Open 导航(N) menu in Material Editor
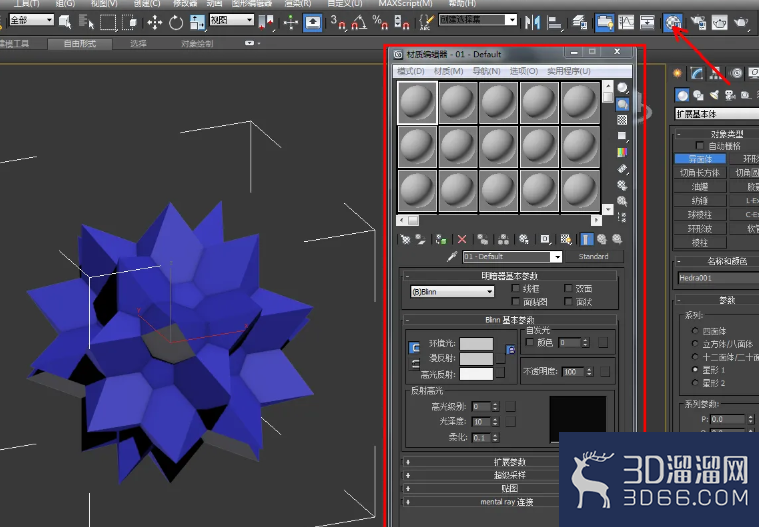The image size is (759, 527). (x=486, y=71)
